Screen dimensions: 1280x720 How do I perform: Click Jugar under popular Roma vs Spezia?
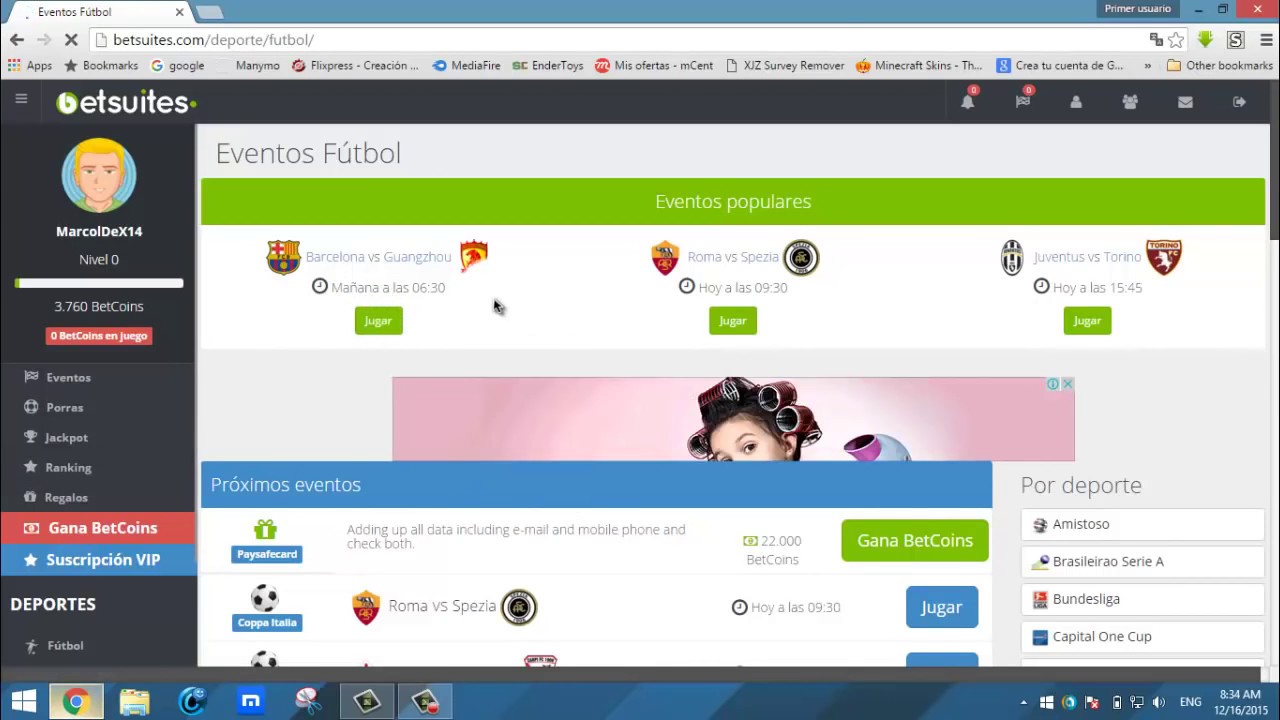(x=733, y=321)
